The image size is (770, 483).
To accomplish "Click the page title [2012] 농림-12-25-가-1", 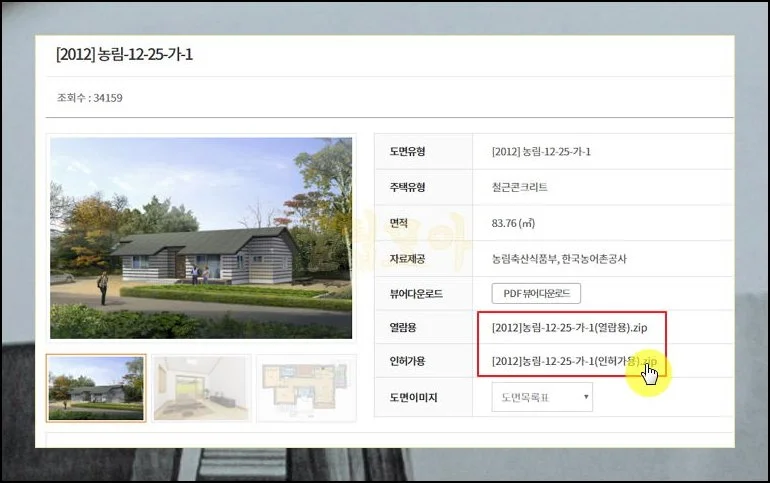I will [x=124, y=55].
